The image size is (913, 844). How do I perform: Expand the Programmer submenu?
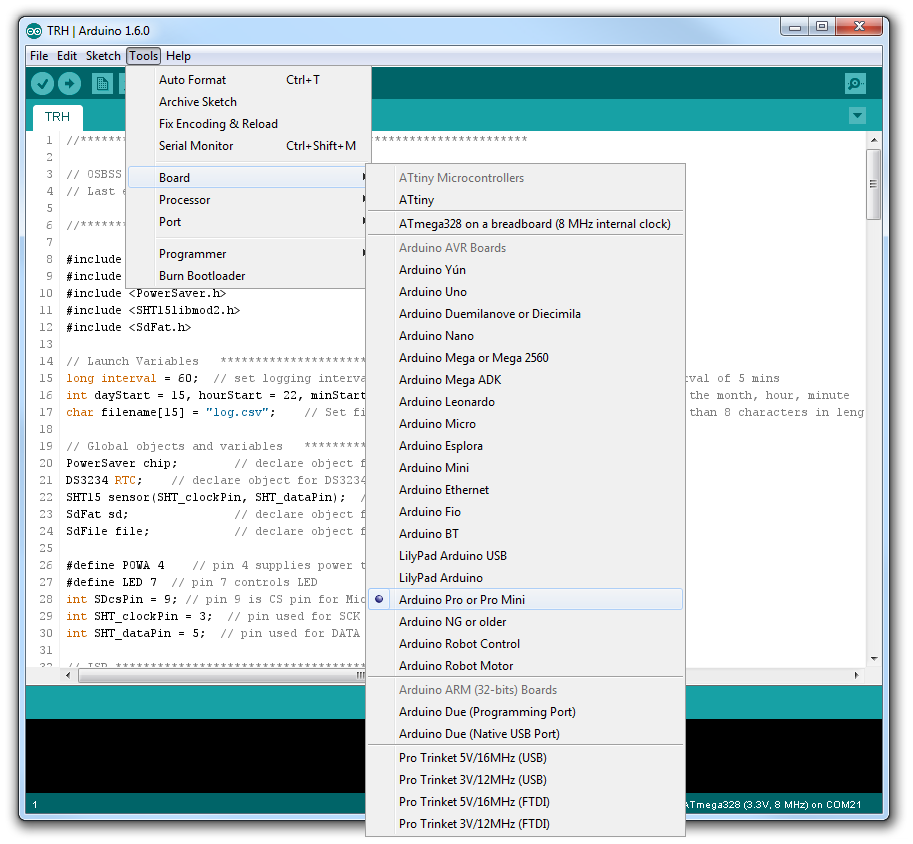(x=249, y=254)
